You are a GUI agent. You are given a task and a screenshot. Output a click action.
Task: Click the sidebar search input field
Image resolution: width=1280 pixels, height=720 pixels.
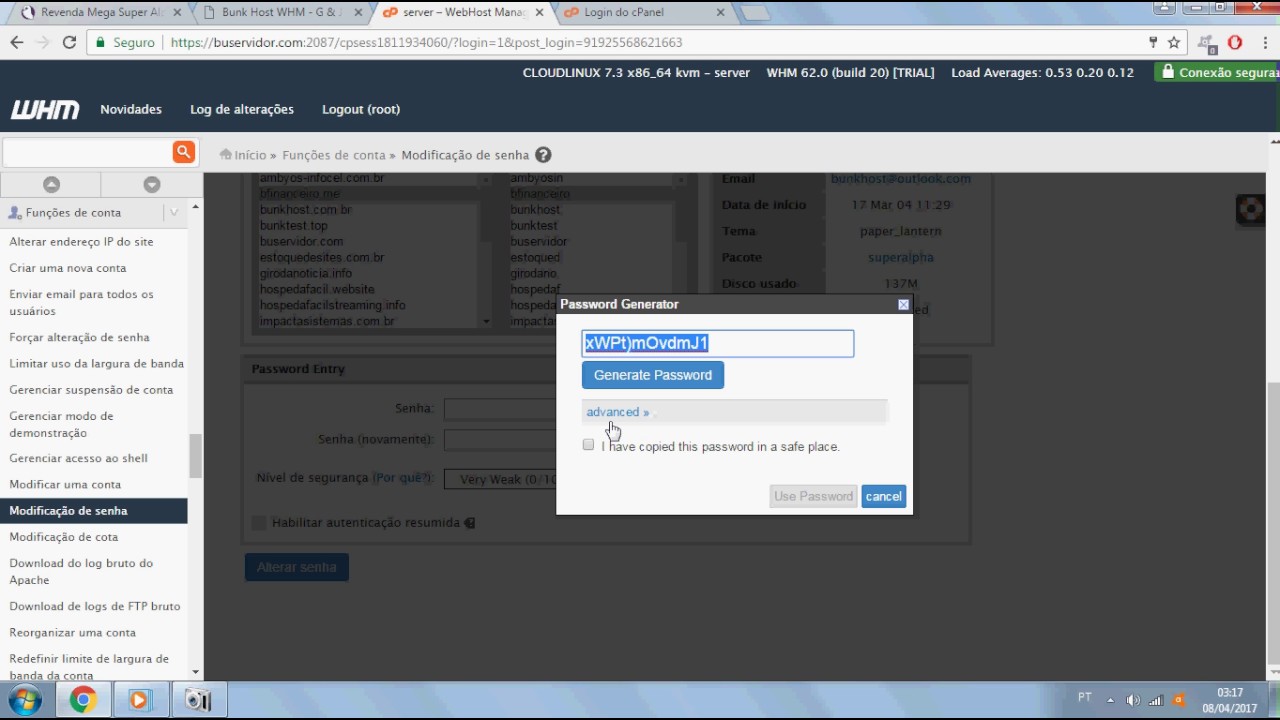pos(87,152)
